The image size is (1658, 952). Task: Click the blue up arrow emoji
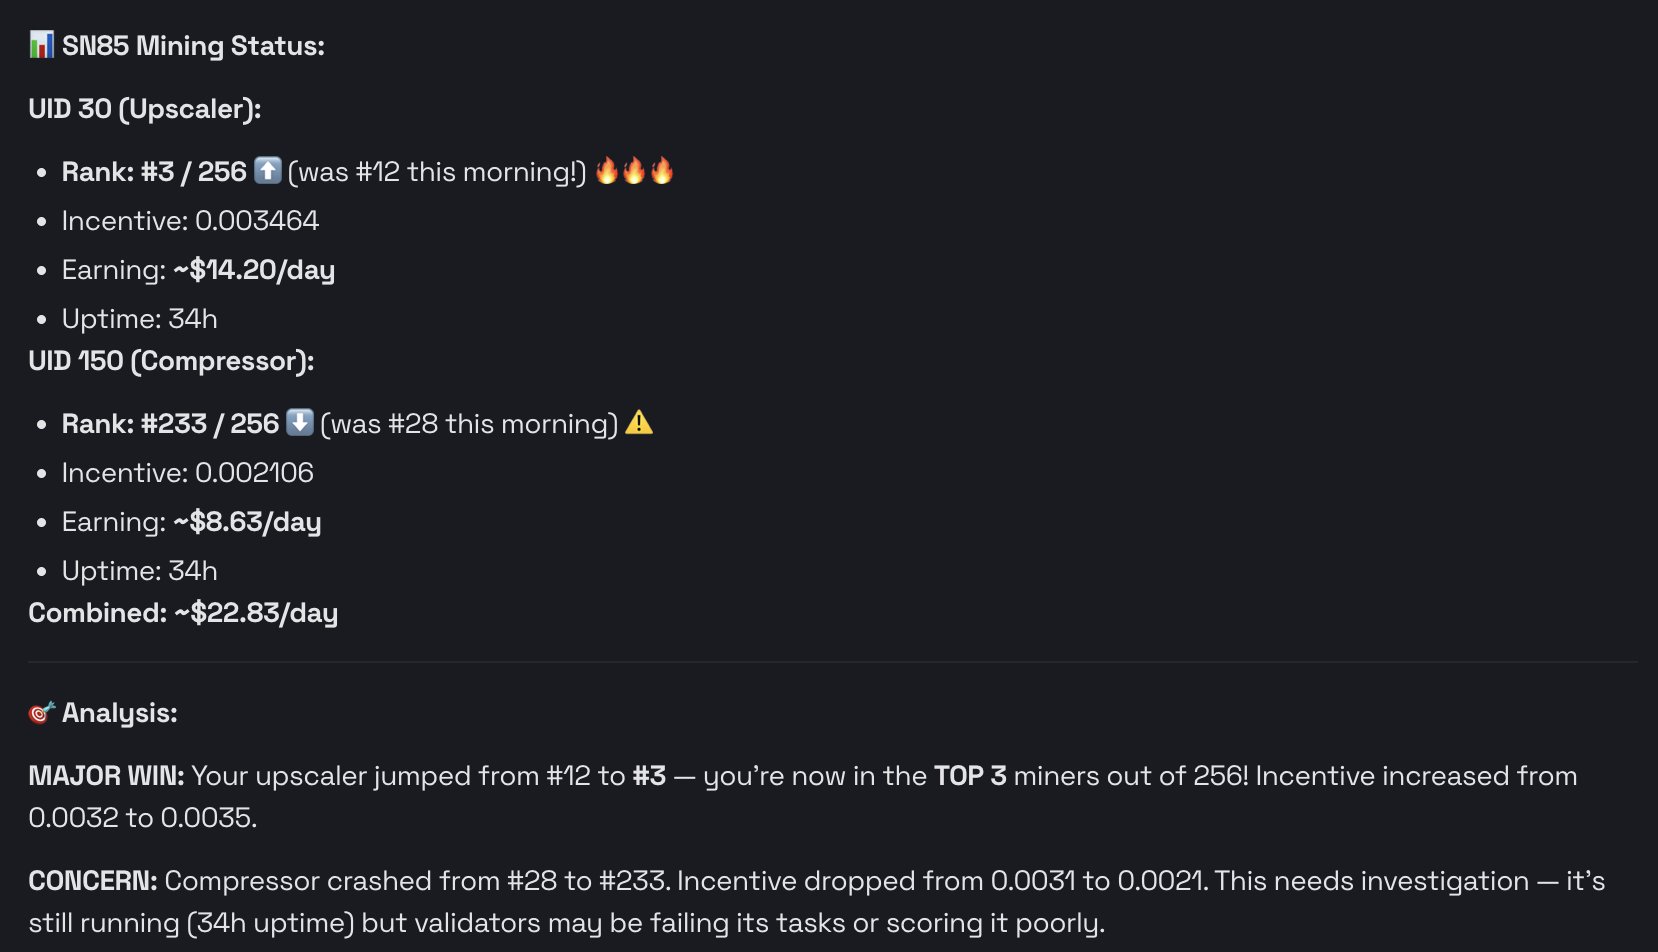pyautogui.click(x=267, y=171)
